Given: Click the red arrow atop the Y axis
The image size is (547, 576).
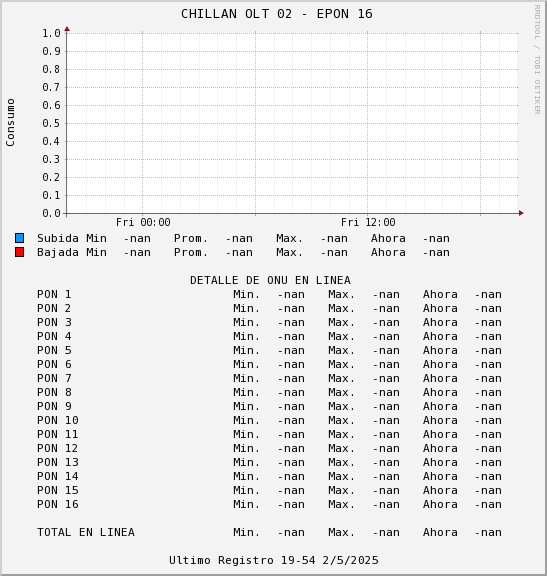Looking at the screenshot, I should point(67,29).
